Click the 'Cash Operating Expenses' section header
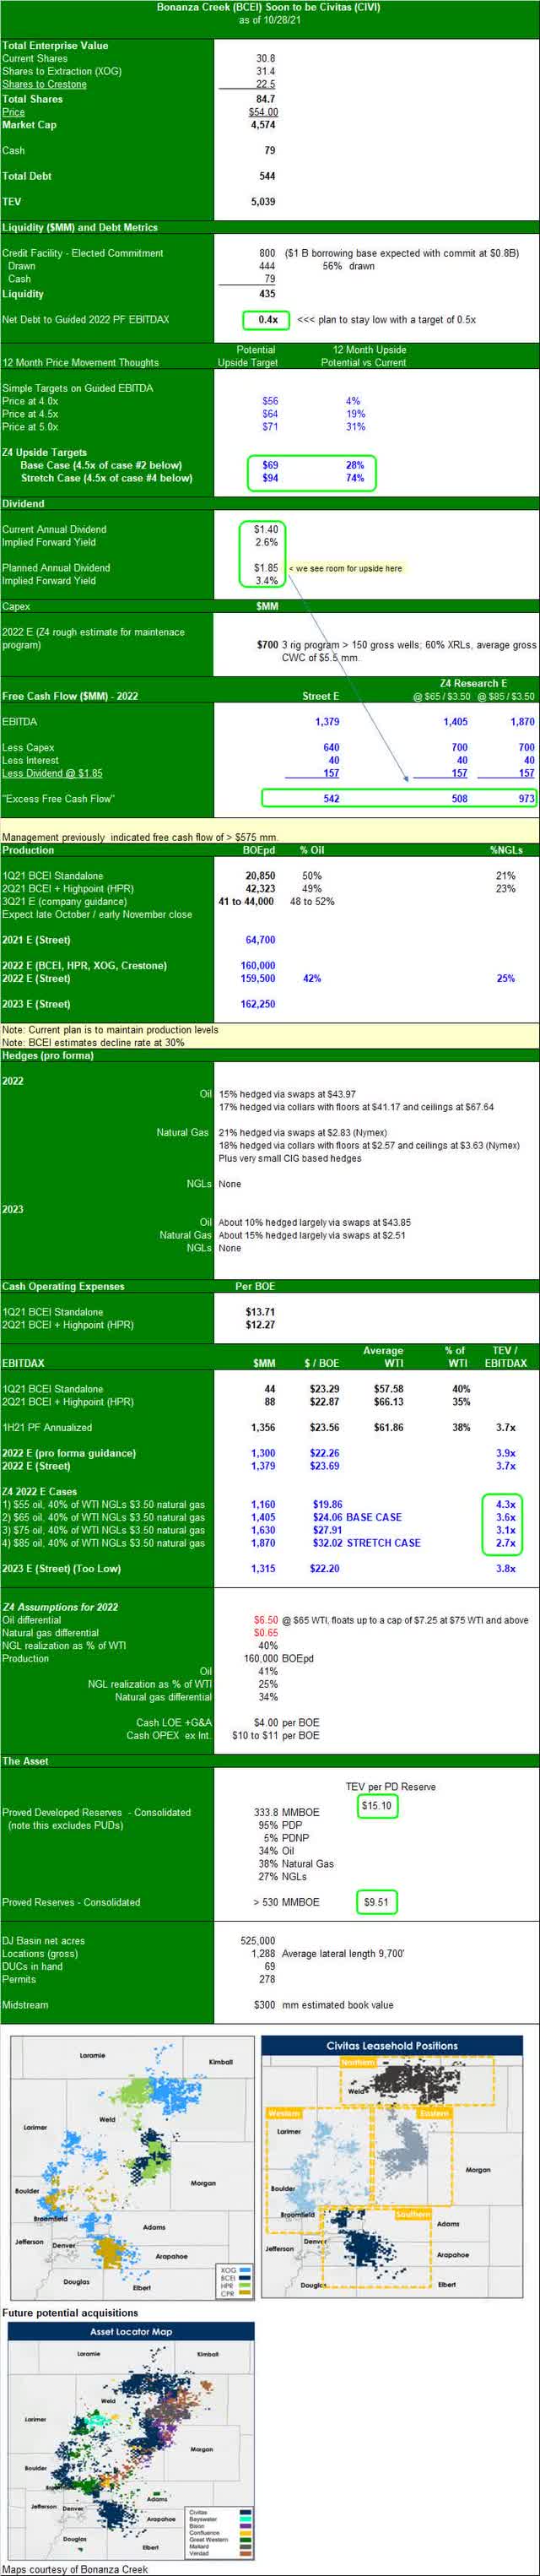540x2576 pixels. [x=63, y=1287]
